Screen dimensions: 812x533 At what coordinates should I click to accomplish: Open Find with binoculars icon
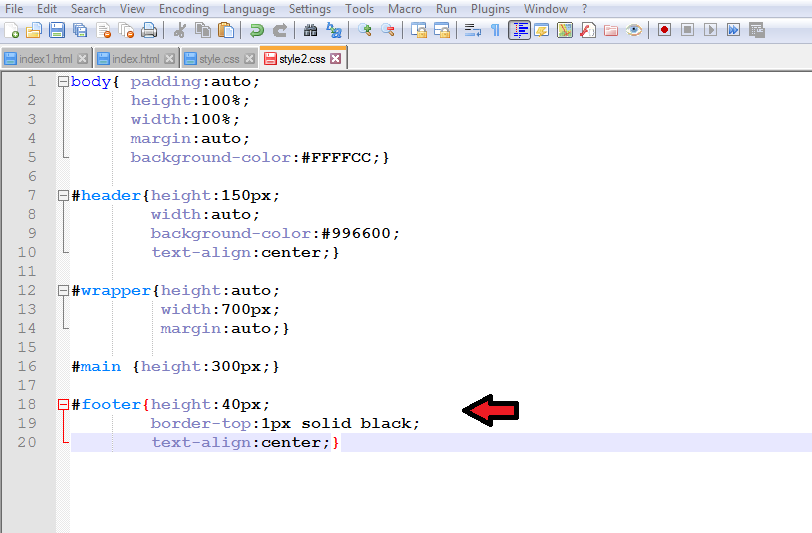[310, 31]
